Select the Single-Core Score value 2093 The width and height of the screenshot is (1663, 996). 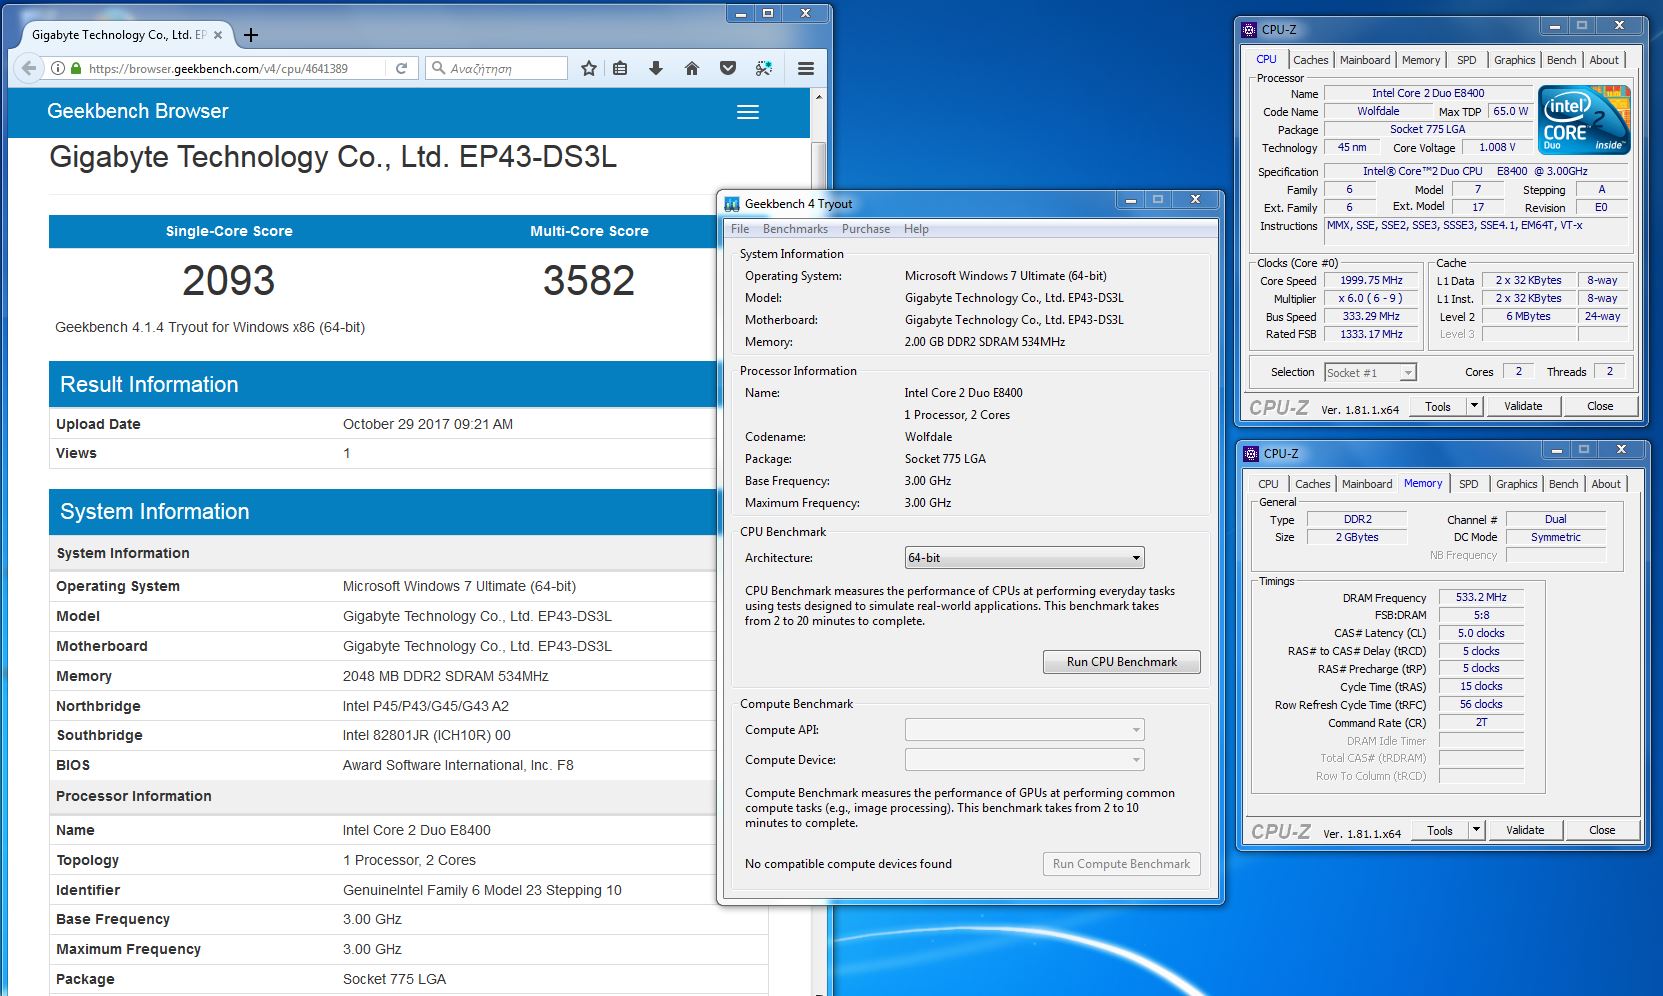click(229, 280)
